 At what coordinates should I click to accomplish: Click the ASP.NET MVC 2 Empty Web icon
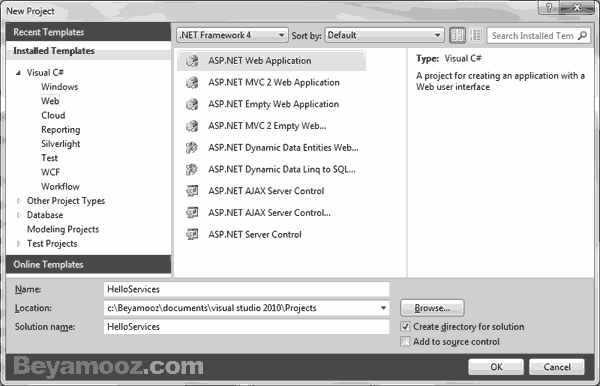(x=192, y=126)
